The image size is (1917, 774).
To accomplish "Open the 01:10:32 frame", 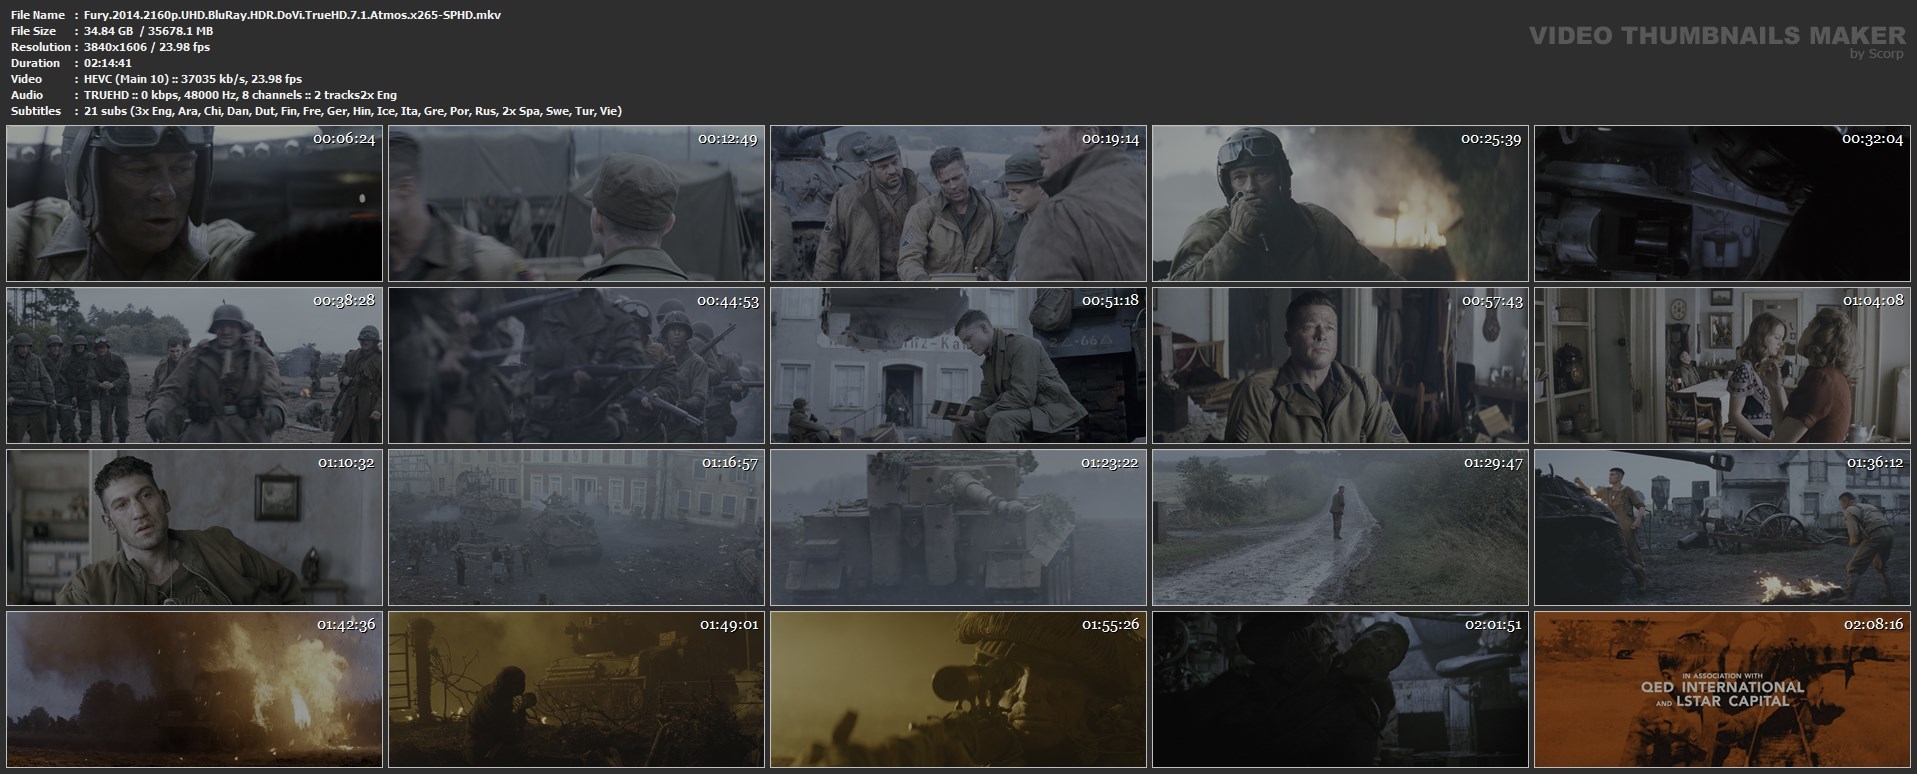I will coord(194,528).
